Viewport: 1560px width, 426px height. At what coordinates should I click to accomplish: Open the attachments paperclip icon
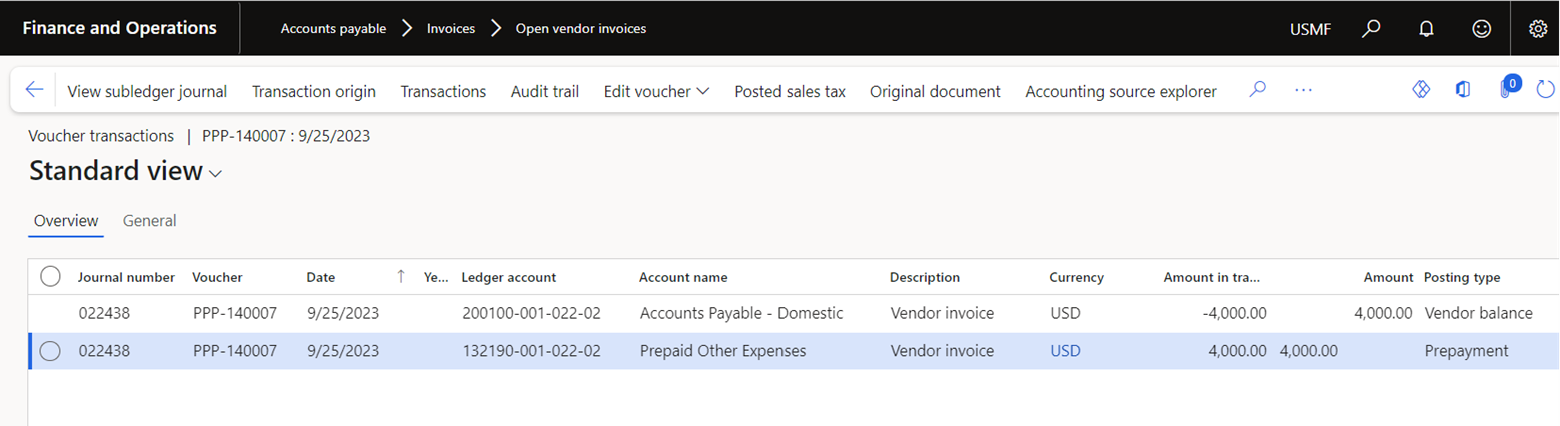pyautogui.click(x=1506, y=90)
